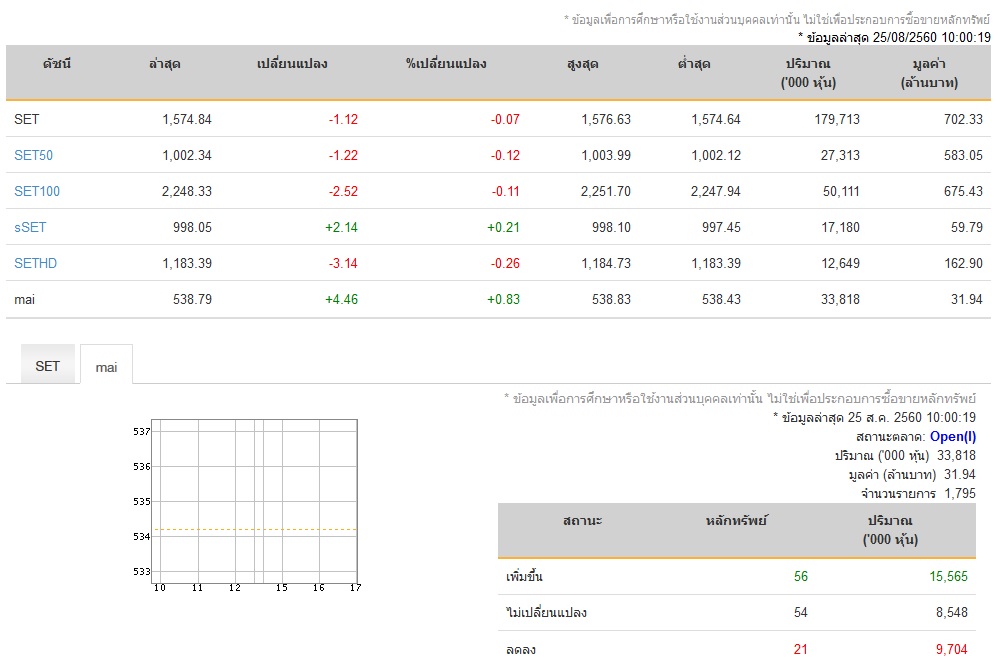The width and height of the screenshot is (1003, 666).
Task: Click SET percent change -0.07
Action: (x=505, y=120)
